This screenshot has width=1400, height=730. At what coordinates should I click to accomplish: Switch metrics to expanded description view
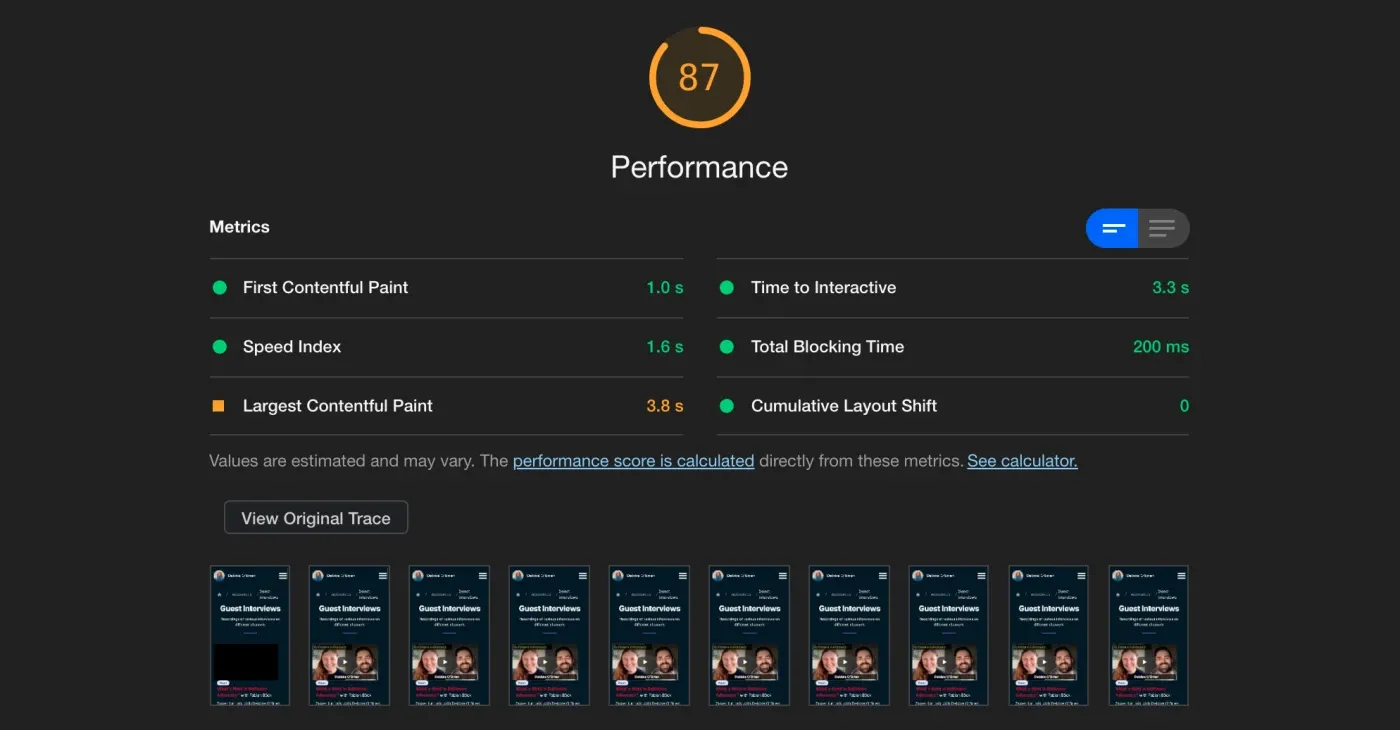click(1163, 228)
